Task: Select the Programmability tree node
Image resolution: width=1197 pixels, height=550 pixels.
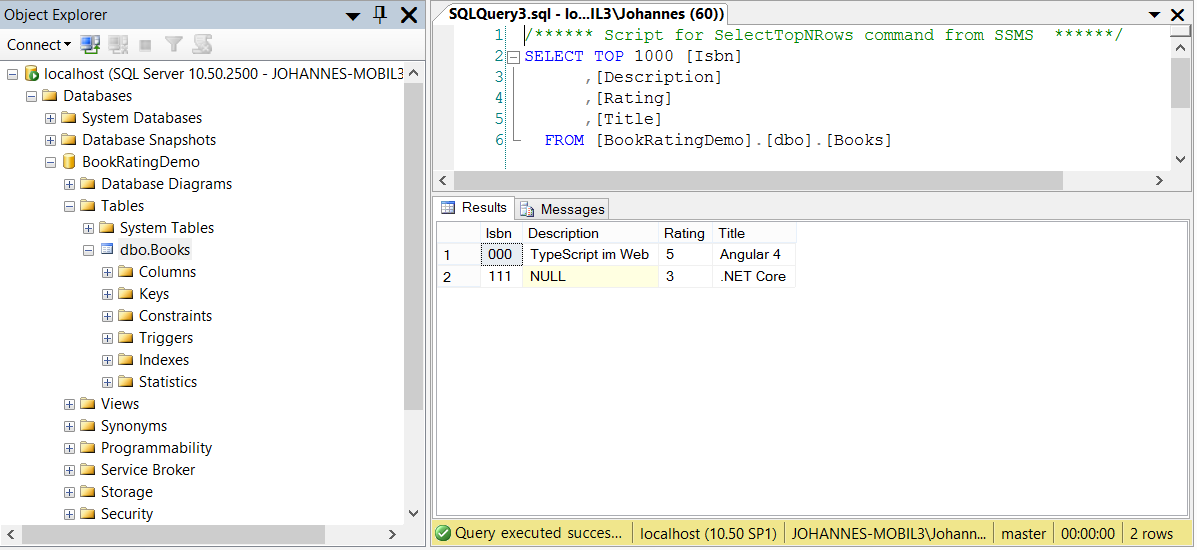Action: click(x=156, y=448)
